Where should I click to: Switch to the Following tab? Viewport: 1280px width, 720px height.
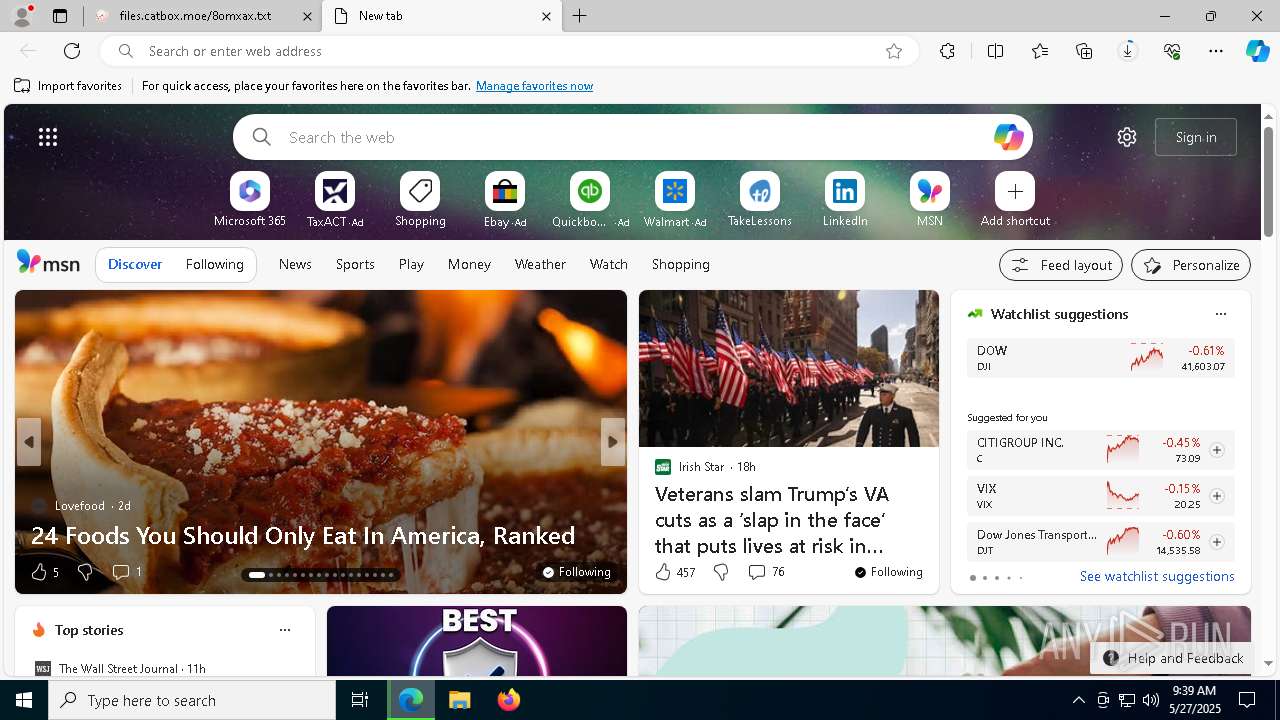(x=214, y=264)
